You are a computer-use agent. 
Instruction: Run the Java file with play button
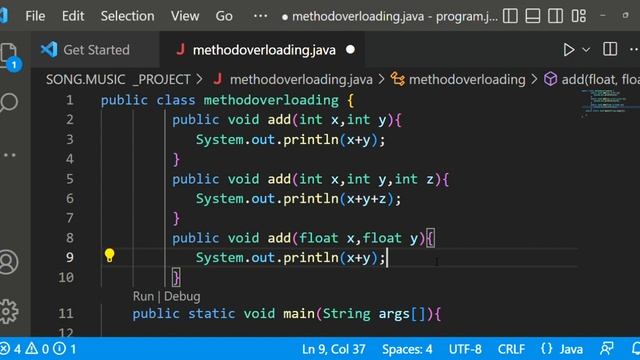[568, 50]
